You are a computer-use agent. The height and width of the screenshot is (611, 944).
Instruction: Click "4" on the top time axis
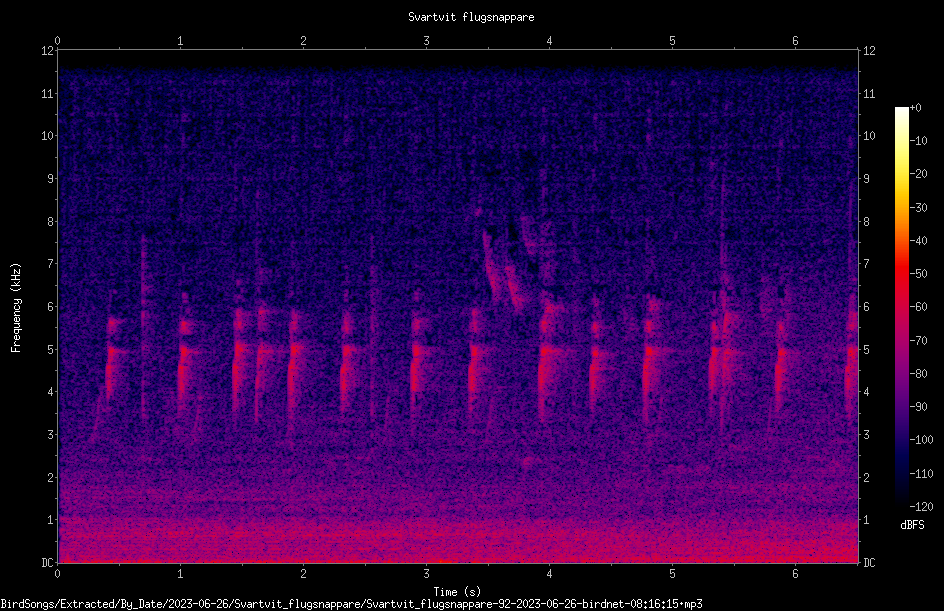click(549, 41)
